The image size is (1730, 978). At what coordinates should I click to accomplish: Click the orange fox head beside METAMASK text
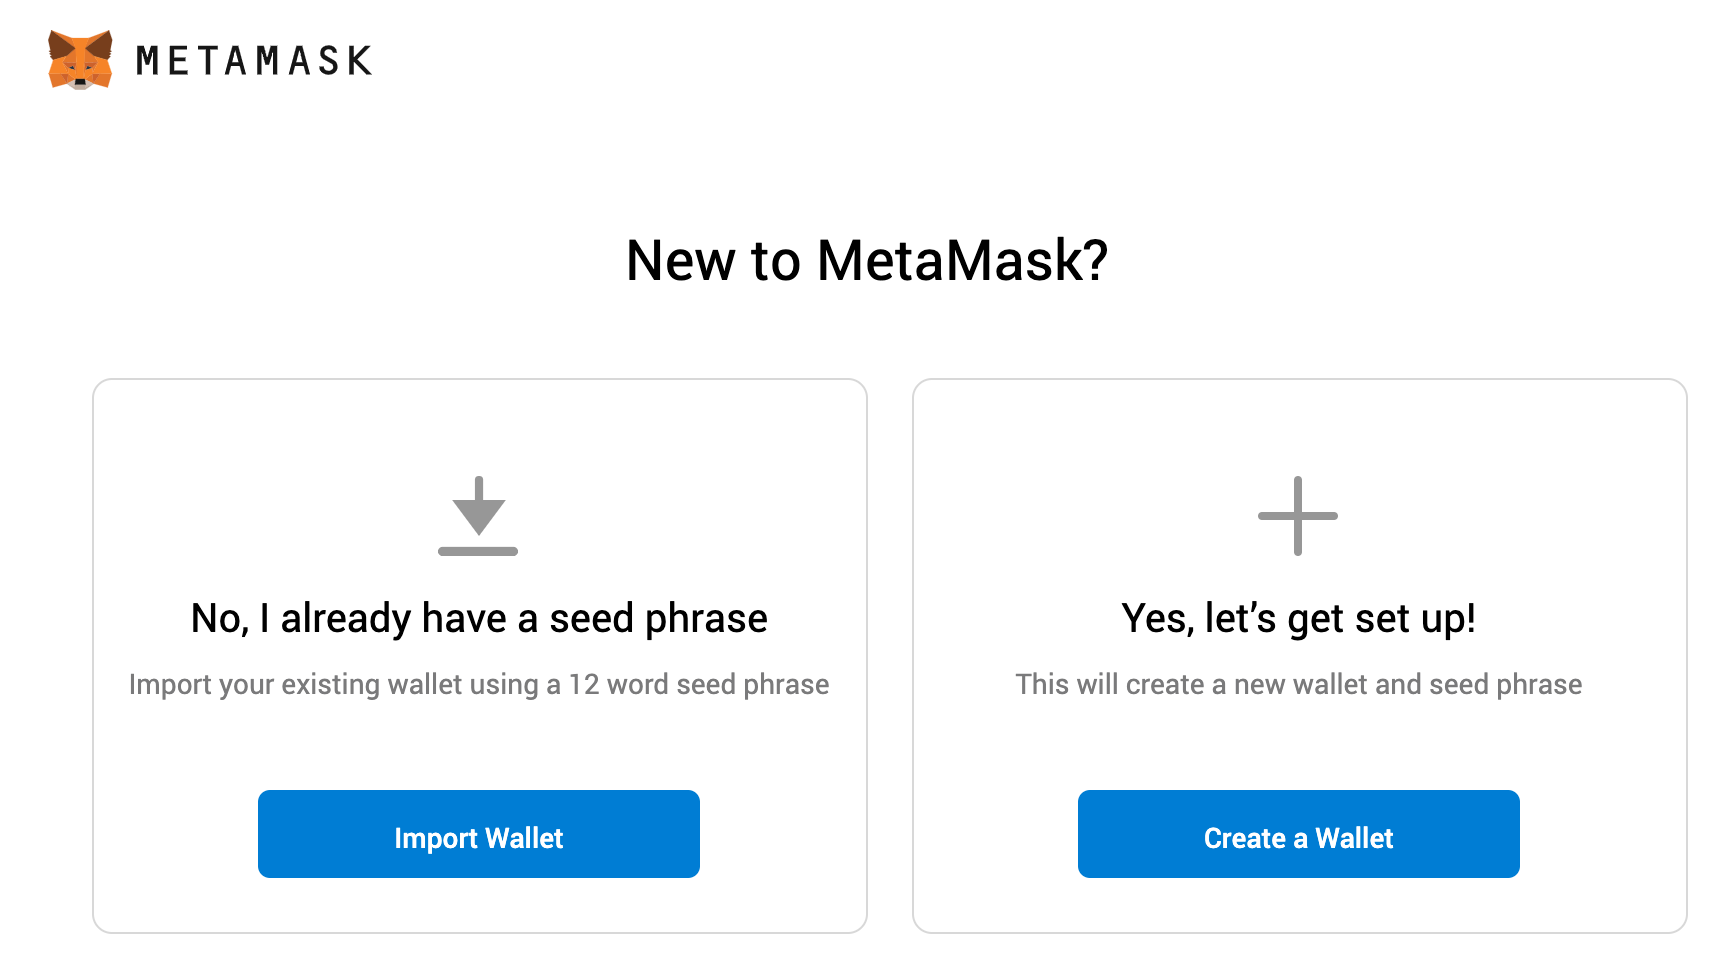[x=80, y=60]
